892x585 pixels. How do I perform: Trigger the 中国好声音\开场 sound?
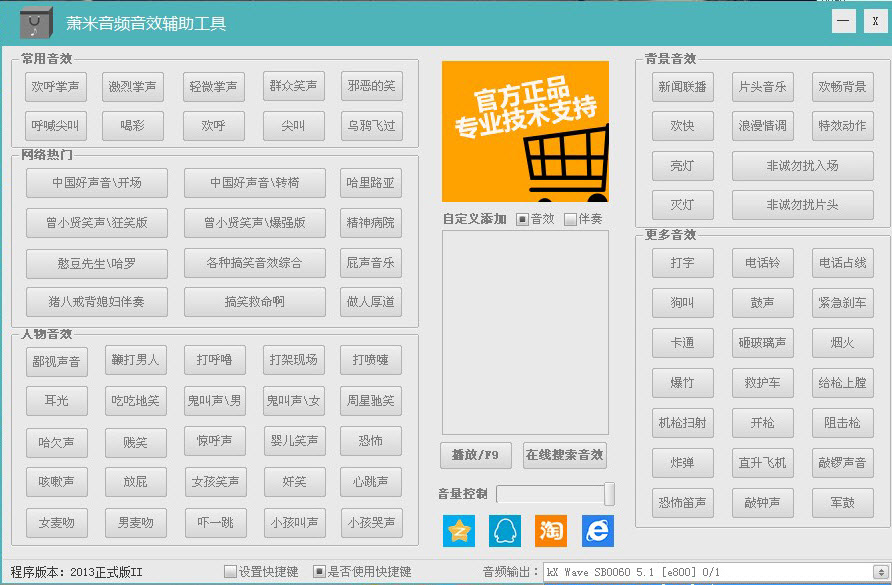97,183
